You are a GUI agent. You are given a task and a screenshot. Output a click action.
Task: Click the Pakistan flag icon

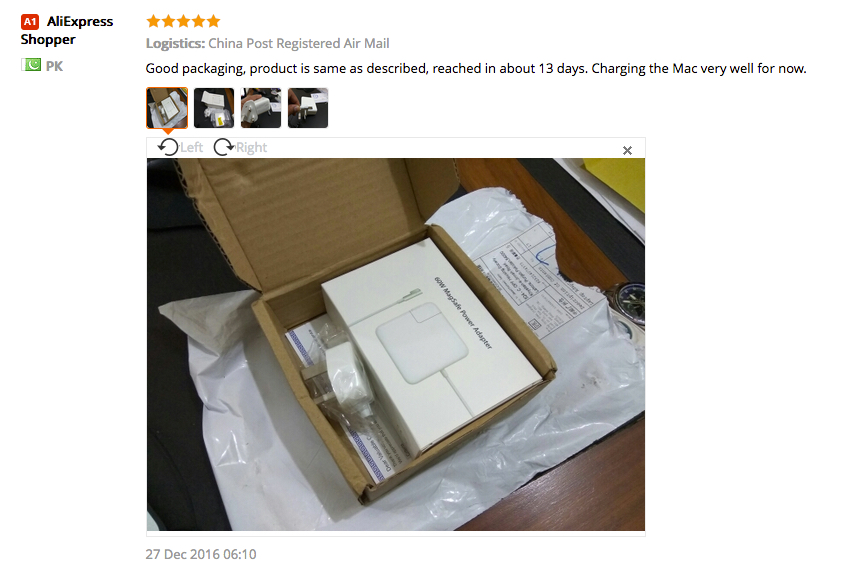[x=31, y=65]
